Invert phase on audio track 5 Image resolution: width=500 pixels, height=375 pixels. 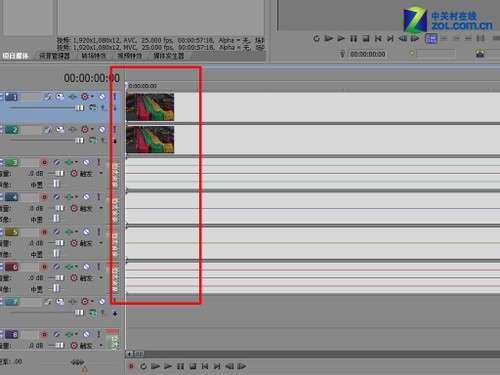click(x=57, y=232)
